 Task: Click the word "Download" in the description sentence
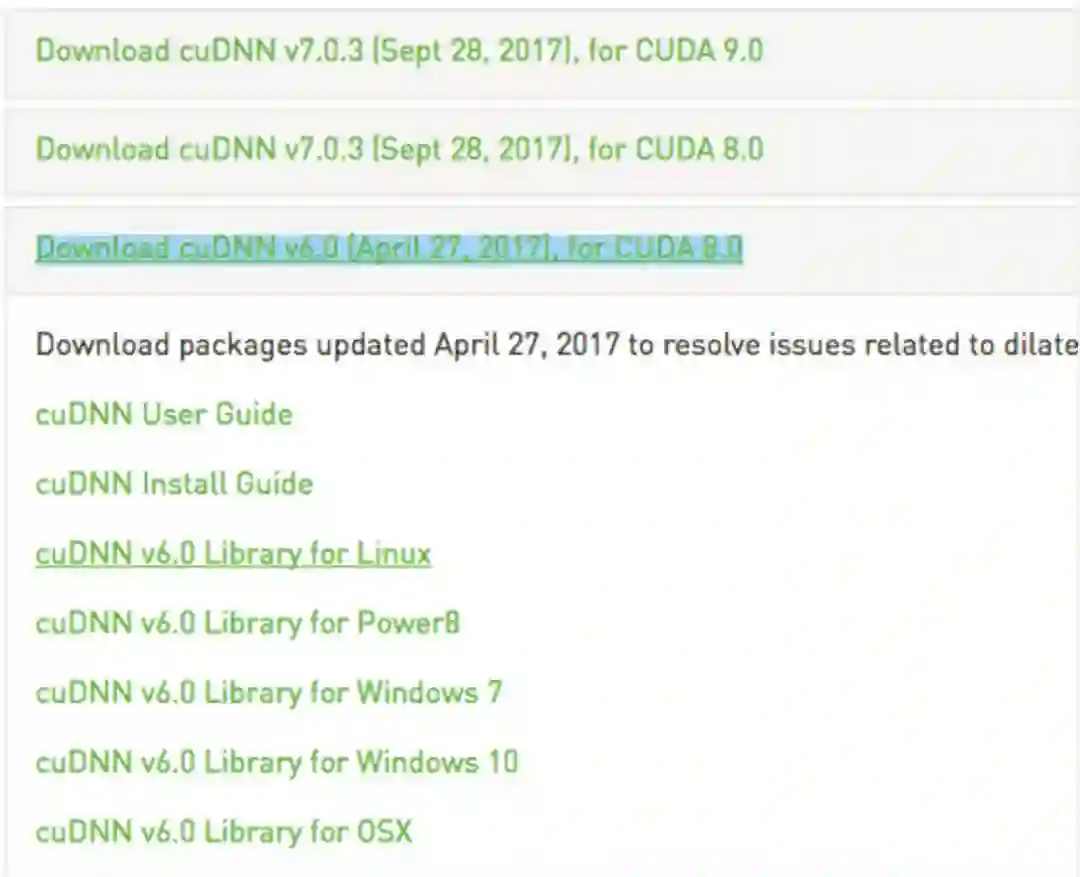pyautogui.click(x=102, y=346)
